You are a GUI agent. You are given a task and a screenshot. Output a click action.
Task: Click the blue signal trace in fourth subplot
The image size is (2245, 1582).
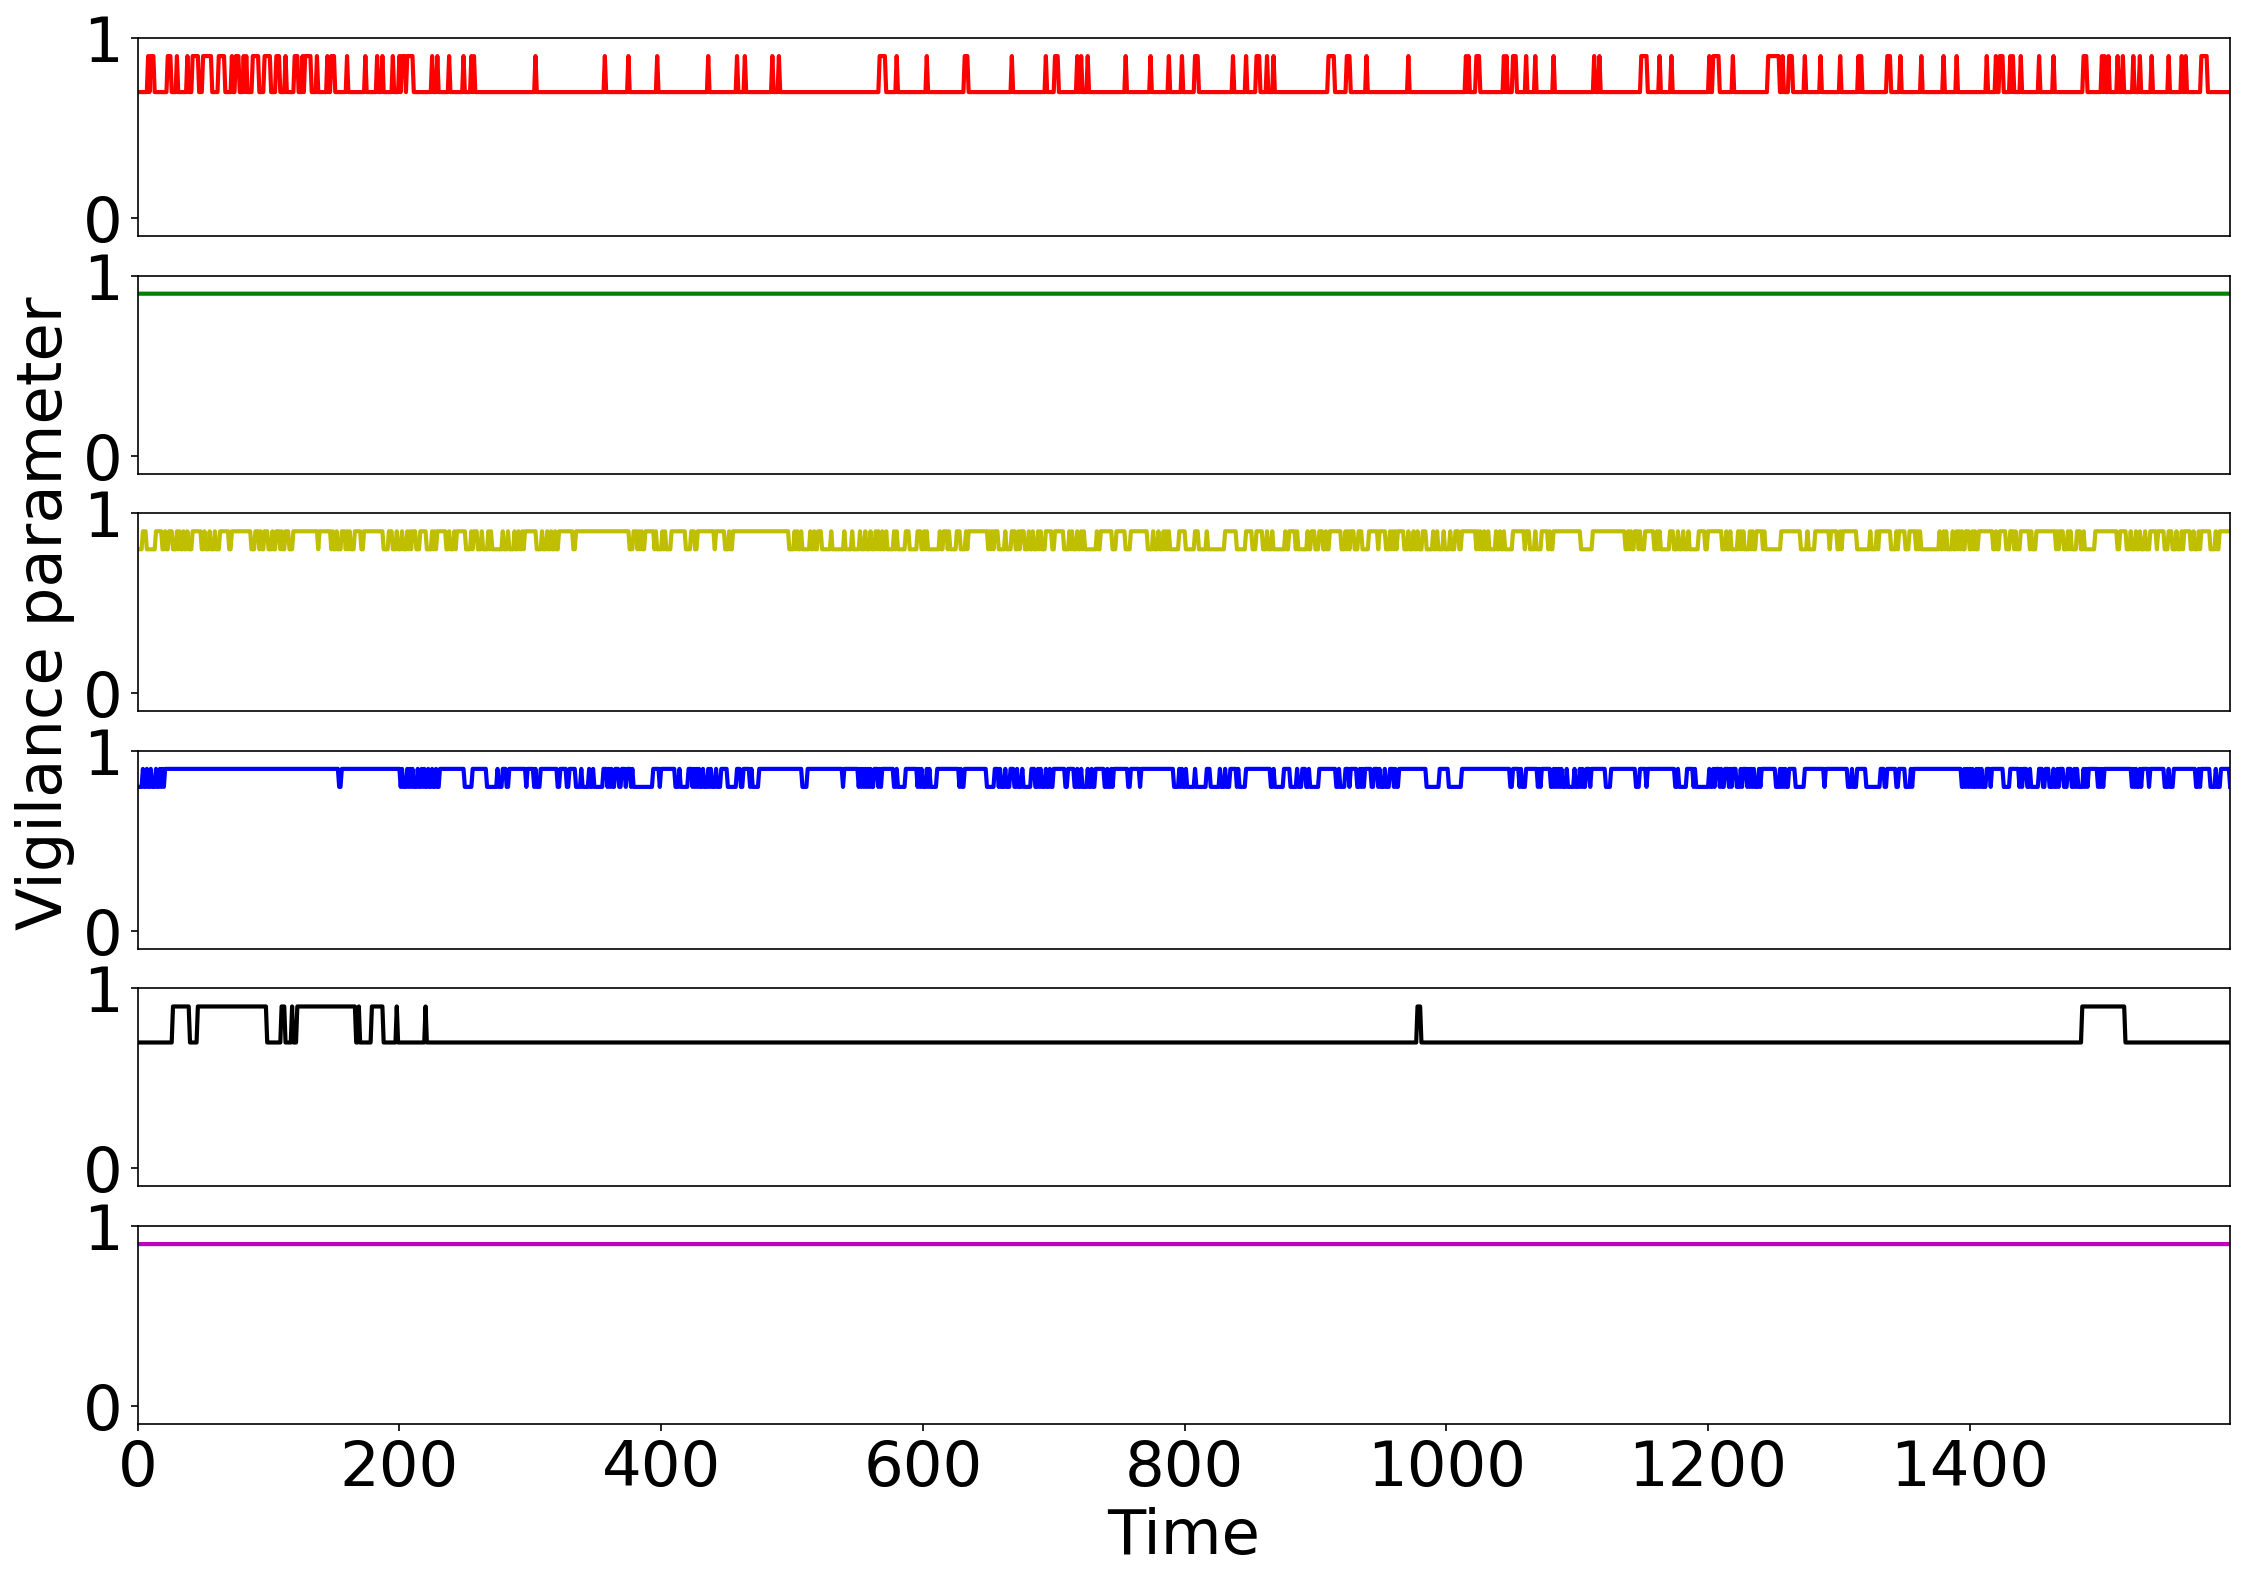point(250,769)
